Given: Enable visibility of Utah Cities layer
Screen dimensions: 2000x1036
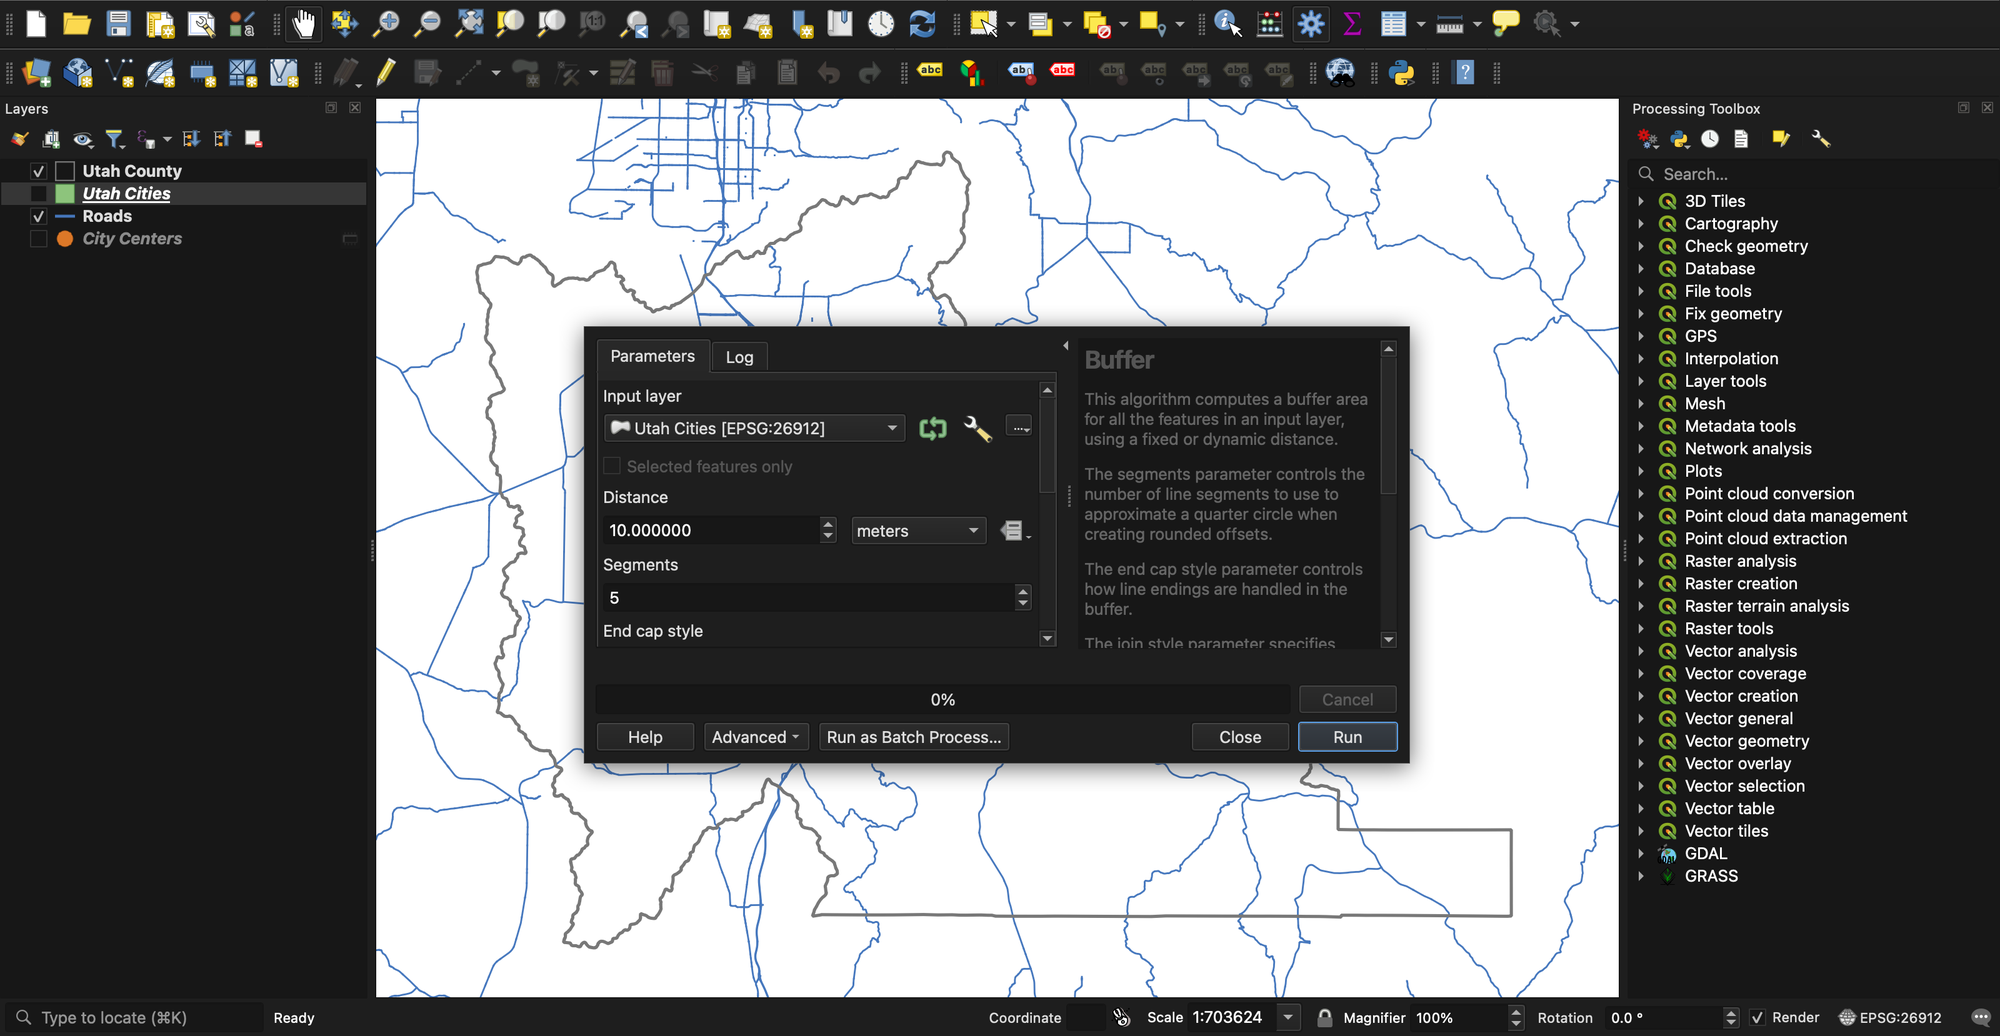Looking at the screenshot, I should click(x=39, y=193).
